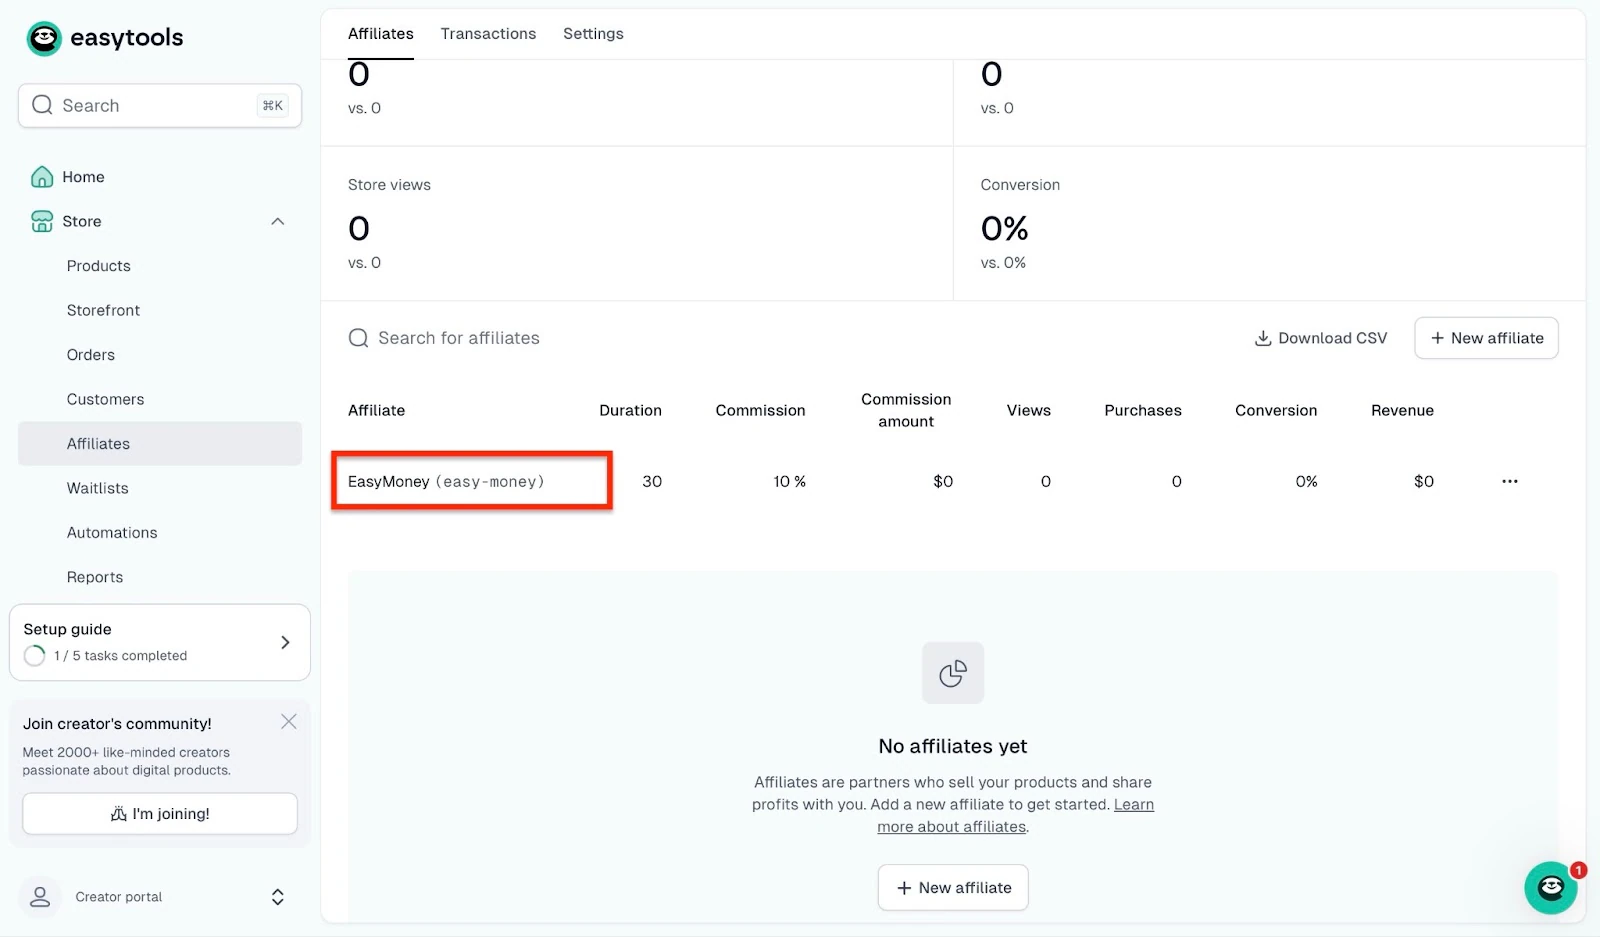
Task: Click the Commission column header
Action: tap(760, 410)
